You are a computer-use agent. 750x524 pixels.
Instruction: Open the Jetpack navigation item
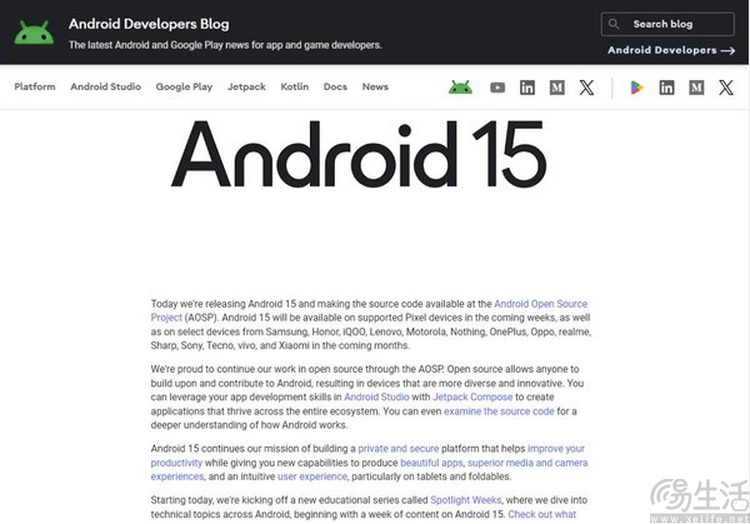(x=246, y=87)
